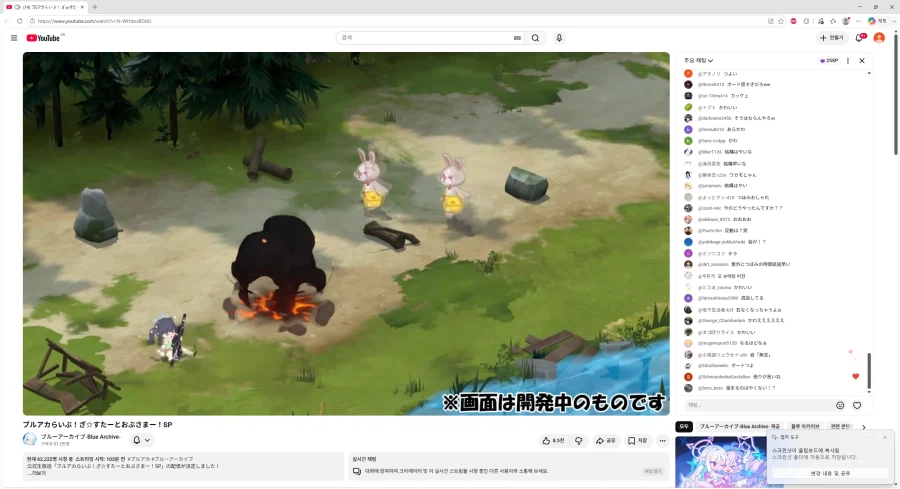Click the 채널 열기 button in chat info
Viewport: 900px width, 489px height.
pyautogui.click(x=653, y=471)
